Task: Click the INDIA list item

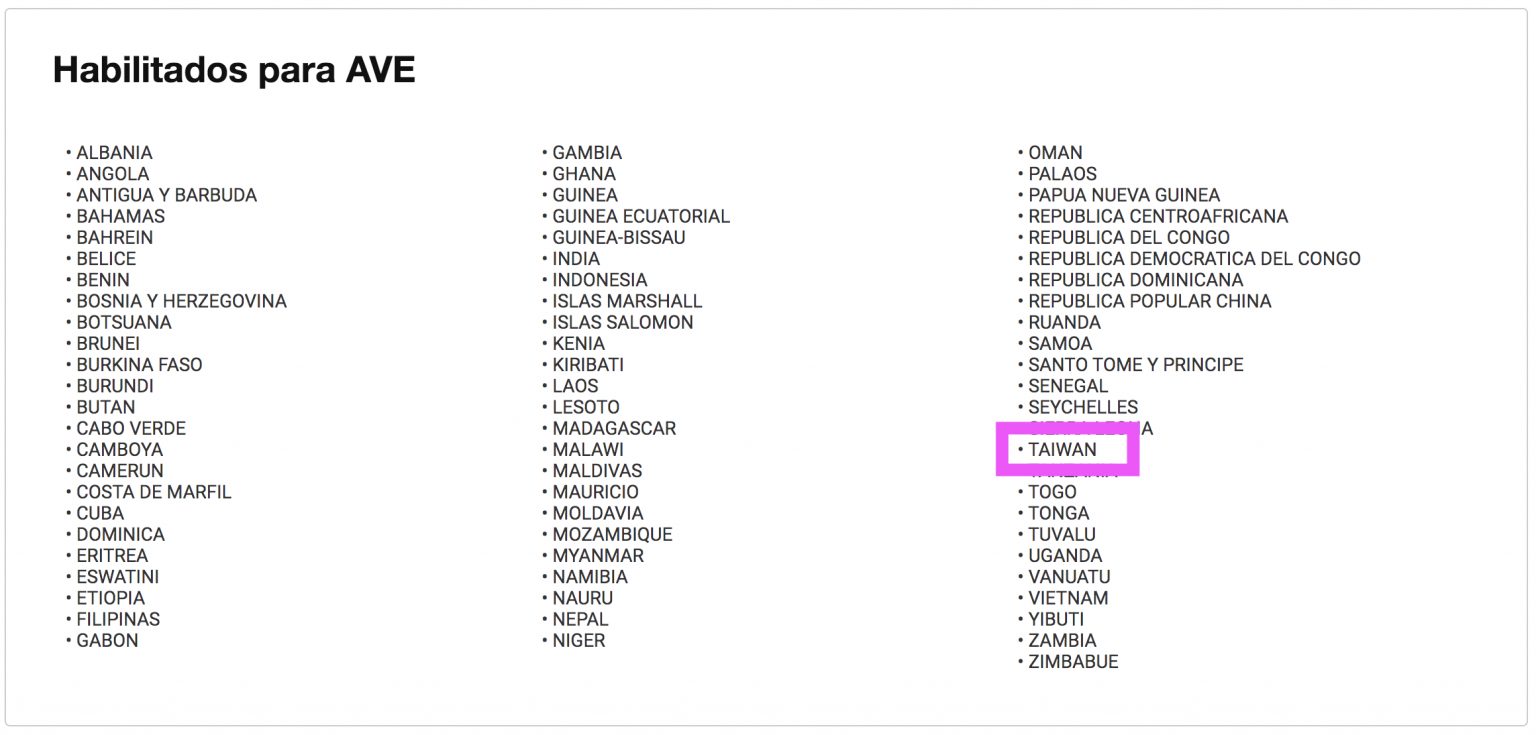Action: [x=576, y=259]
